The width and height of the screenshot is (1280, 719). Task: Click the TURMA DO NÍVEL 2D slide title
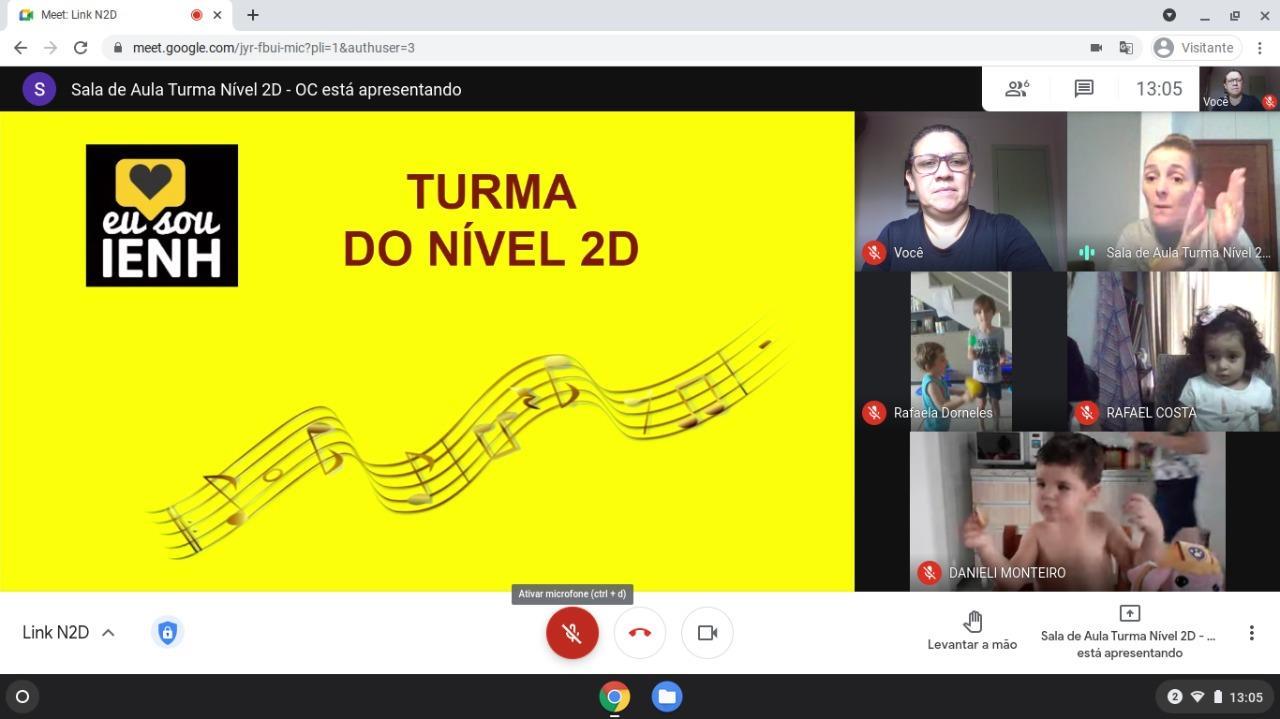coord(491,221)
